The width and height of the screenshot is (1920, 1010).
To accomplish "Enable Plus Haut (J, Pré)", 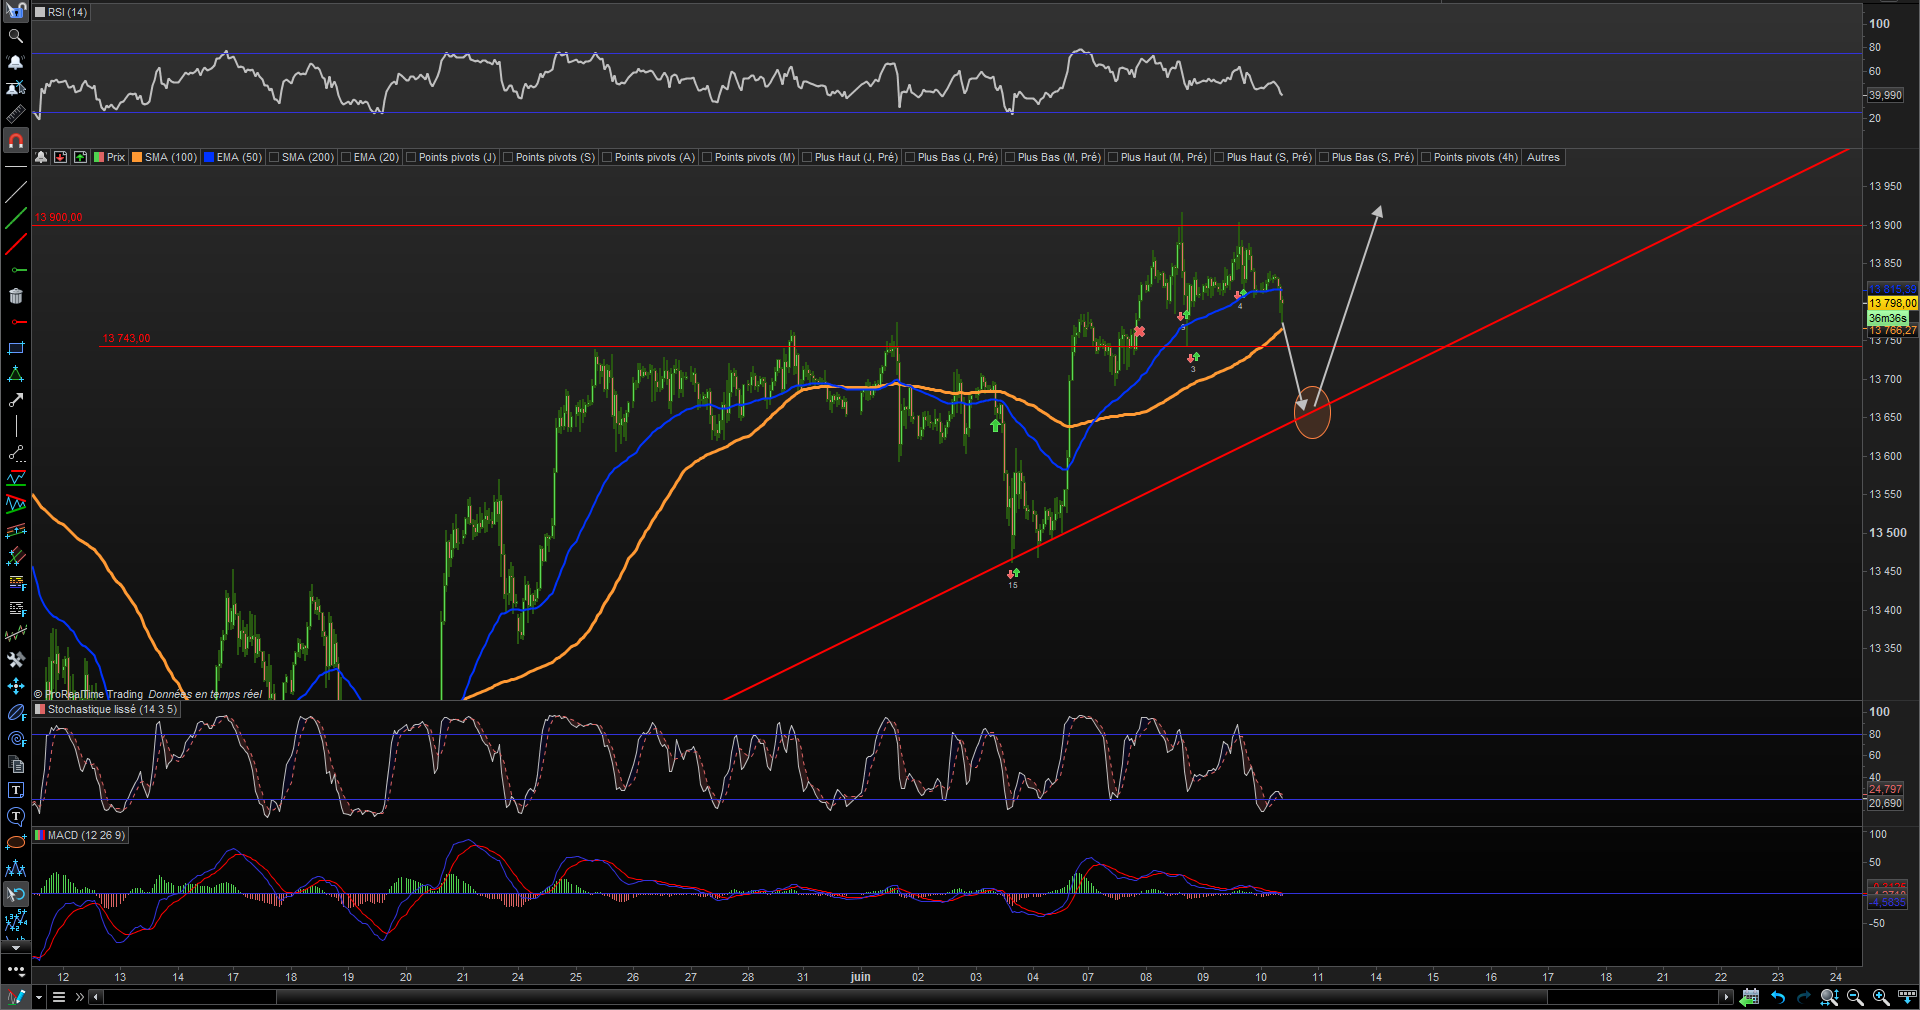I will (807, 157).
